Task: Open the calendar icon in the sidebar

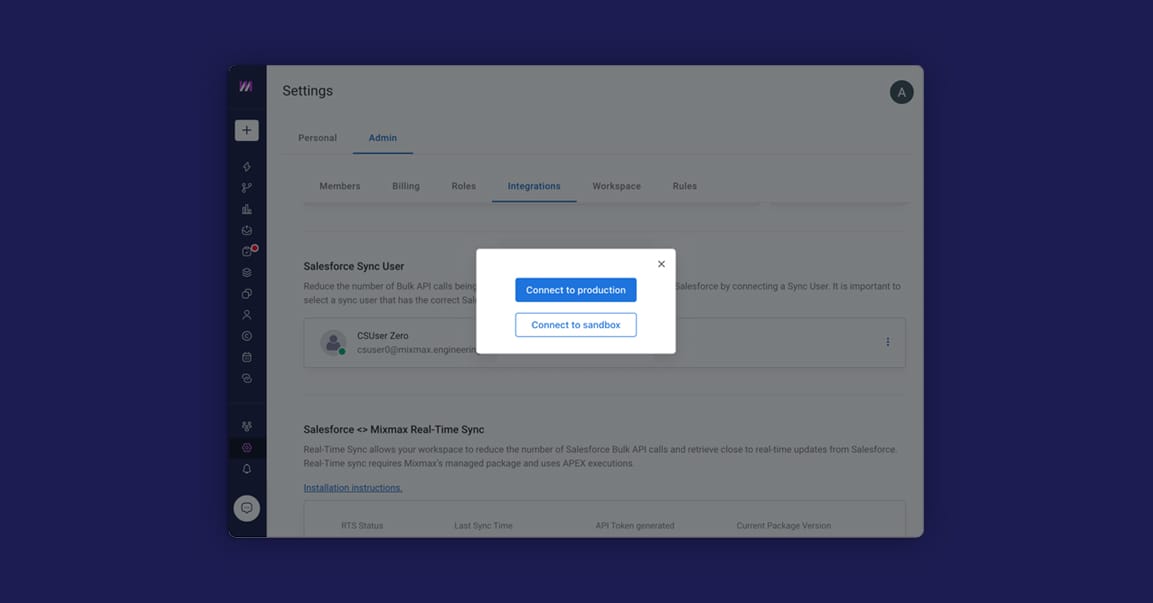Action: pyautogui.click(x=246, y=357)
